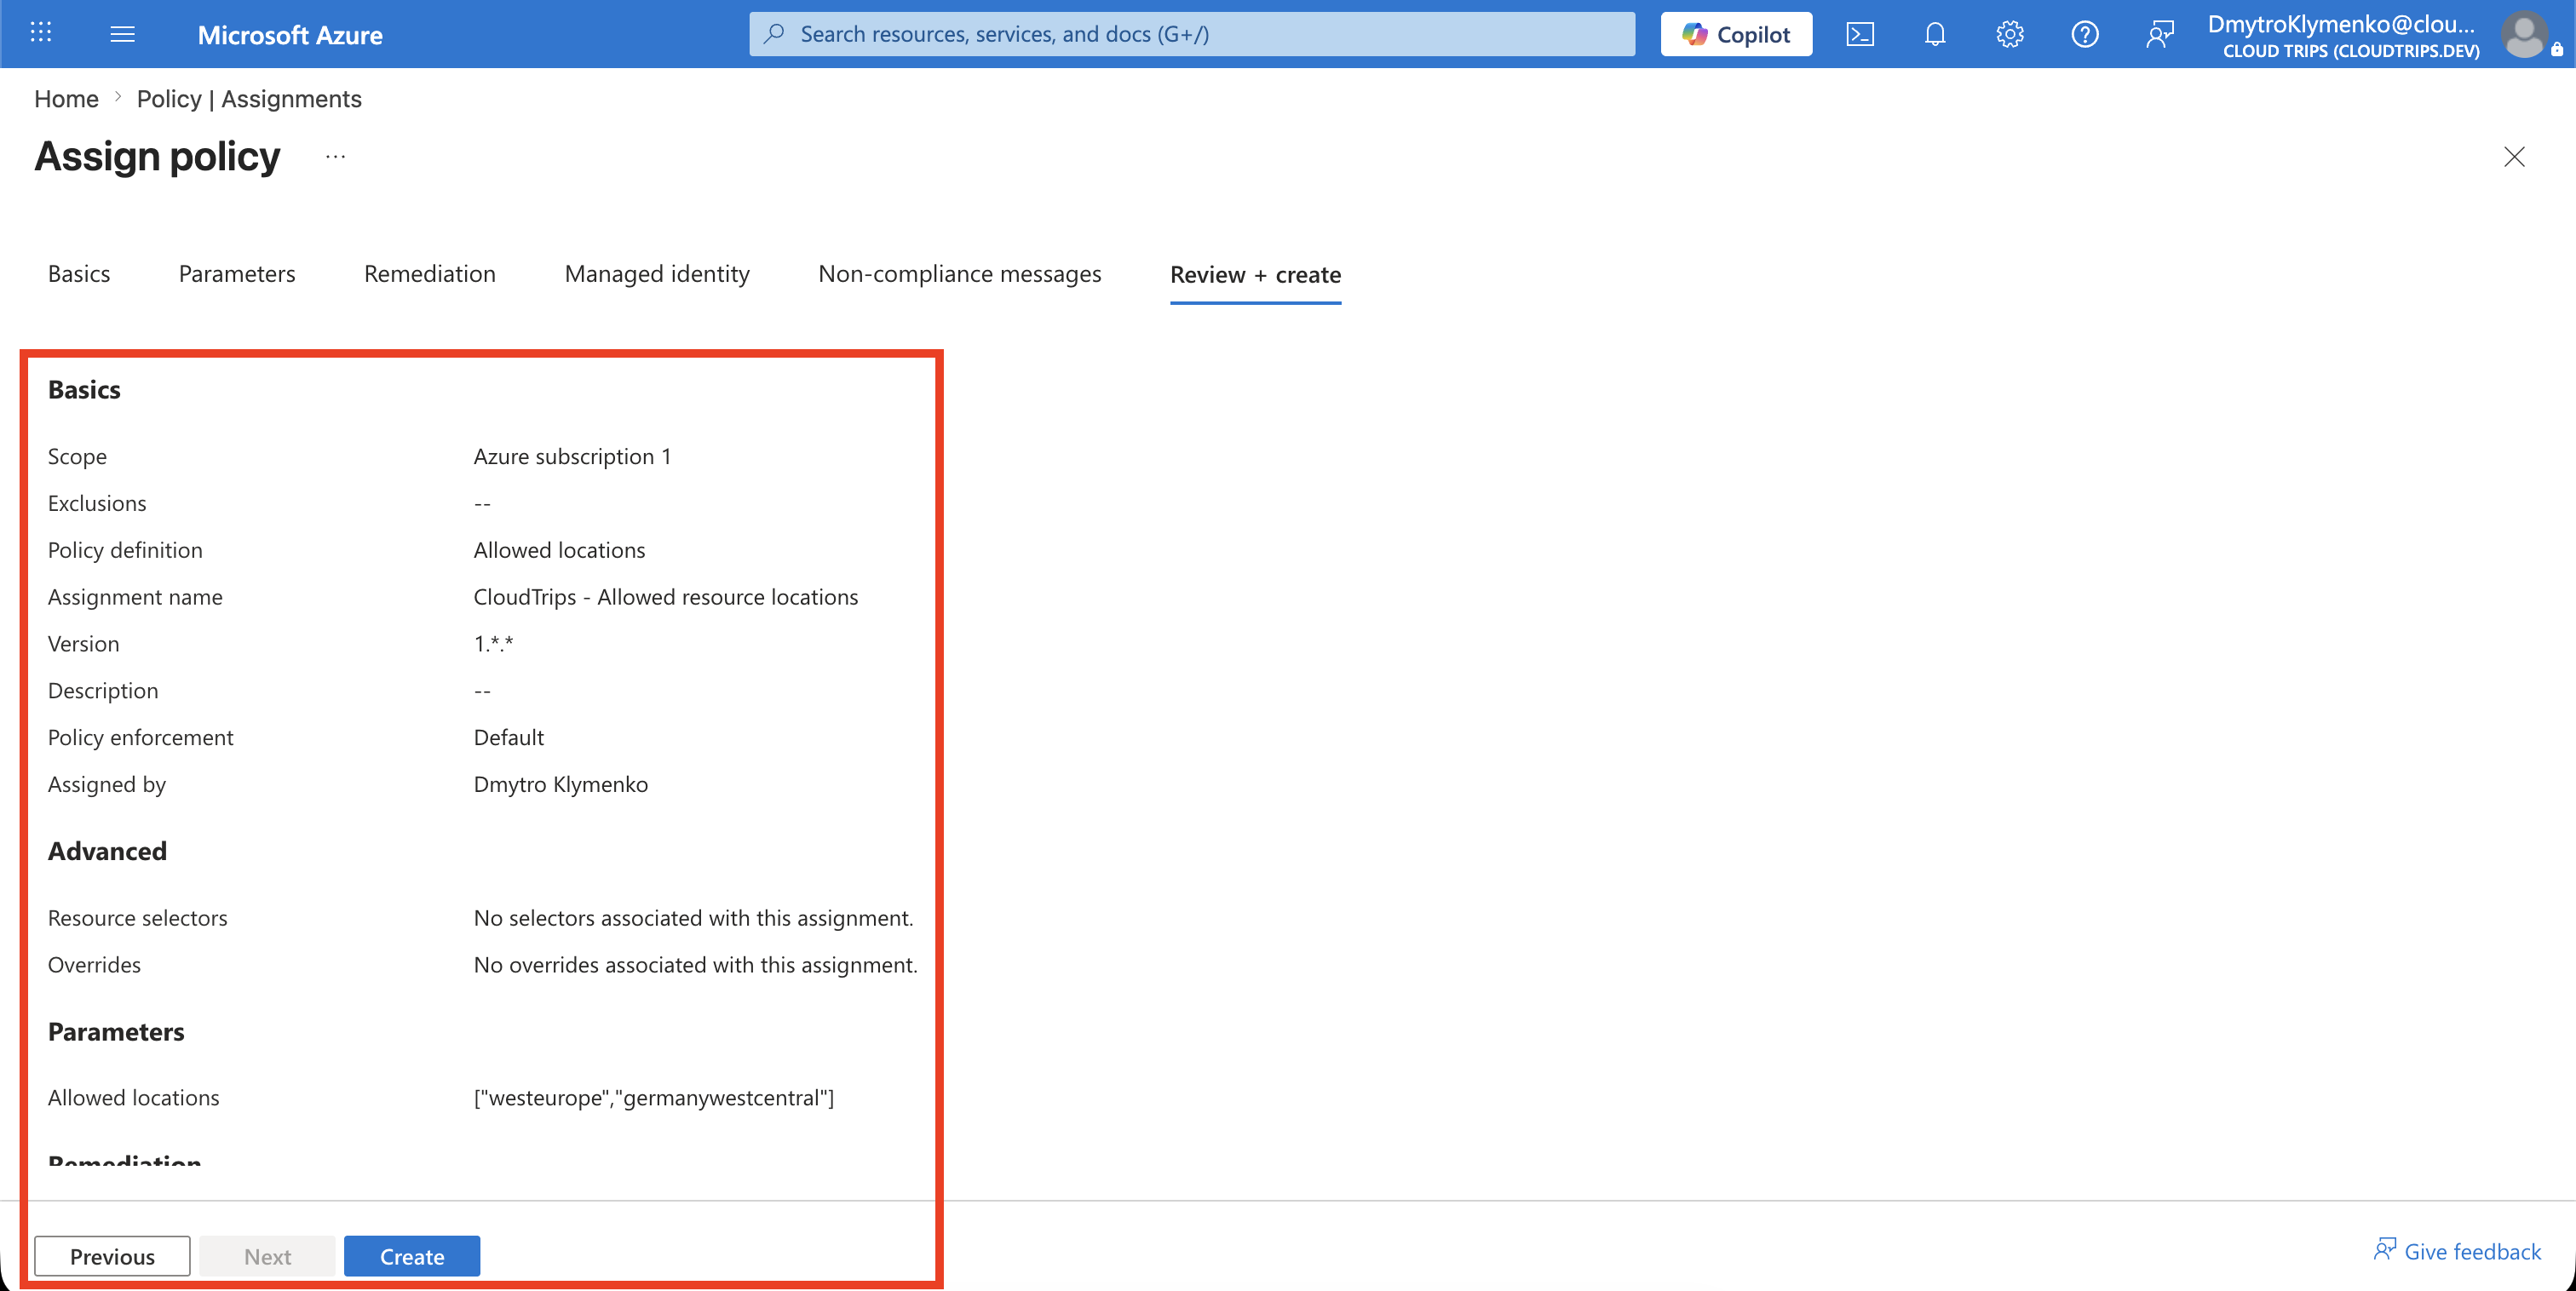Screen dimensions: 2576x1291
Task: Select 'No overrides associated with this assignment.' text
Action: click(x=696, y=965)
